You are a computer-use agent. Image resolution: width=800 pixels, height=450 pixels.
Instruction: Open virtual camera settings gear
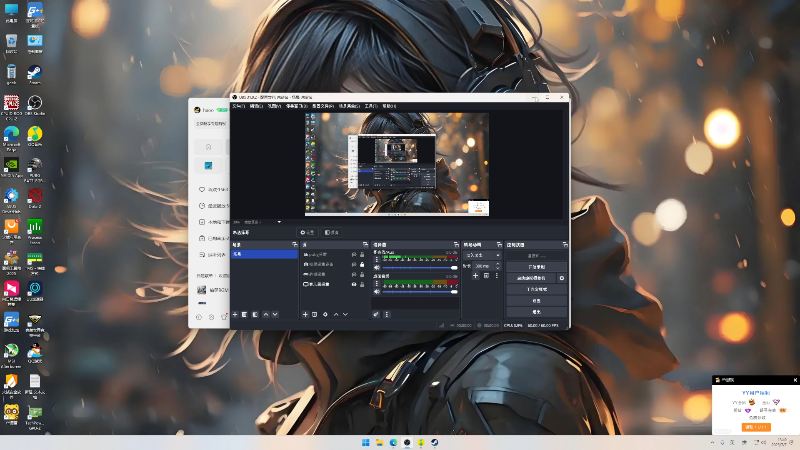tap(562, 278)
